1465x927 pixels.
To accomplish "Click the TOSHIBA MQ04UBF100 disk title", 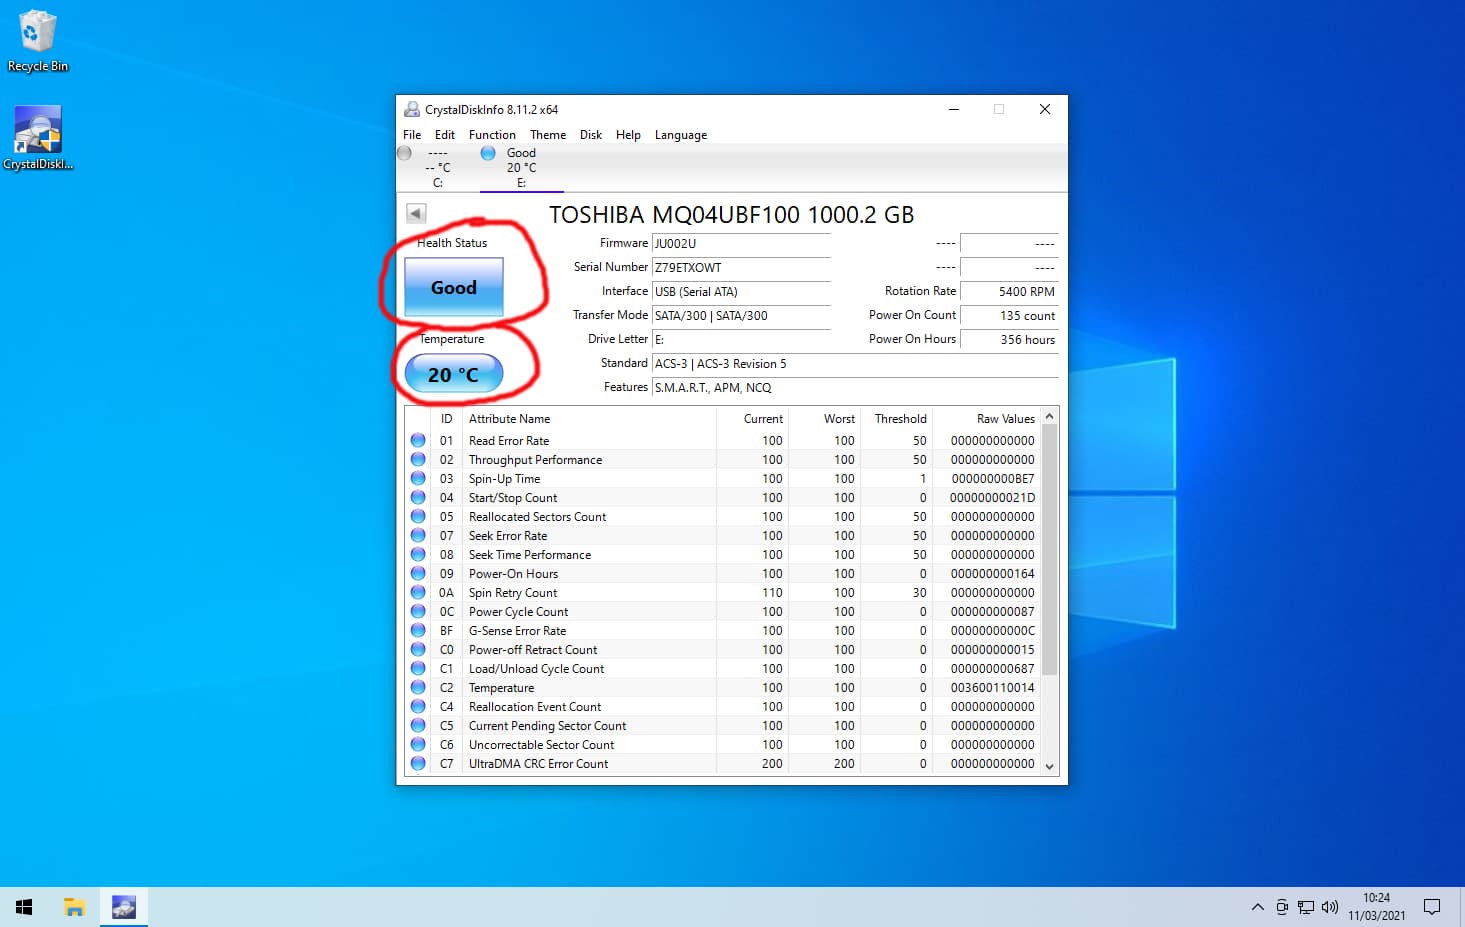I will pos(731,215).
